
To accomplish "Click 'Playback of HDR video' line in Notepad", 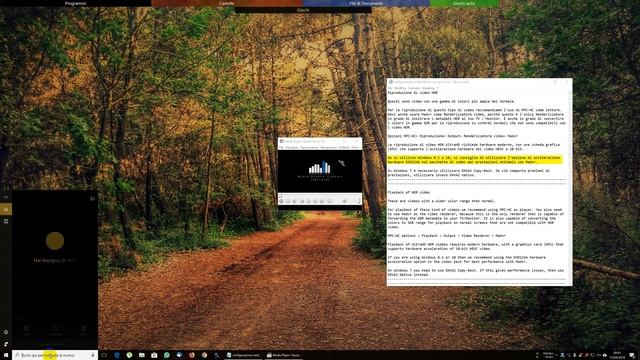I will tap(409, 192).
